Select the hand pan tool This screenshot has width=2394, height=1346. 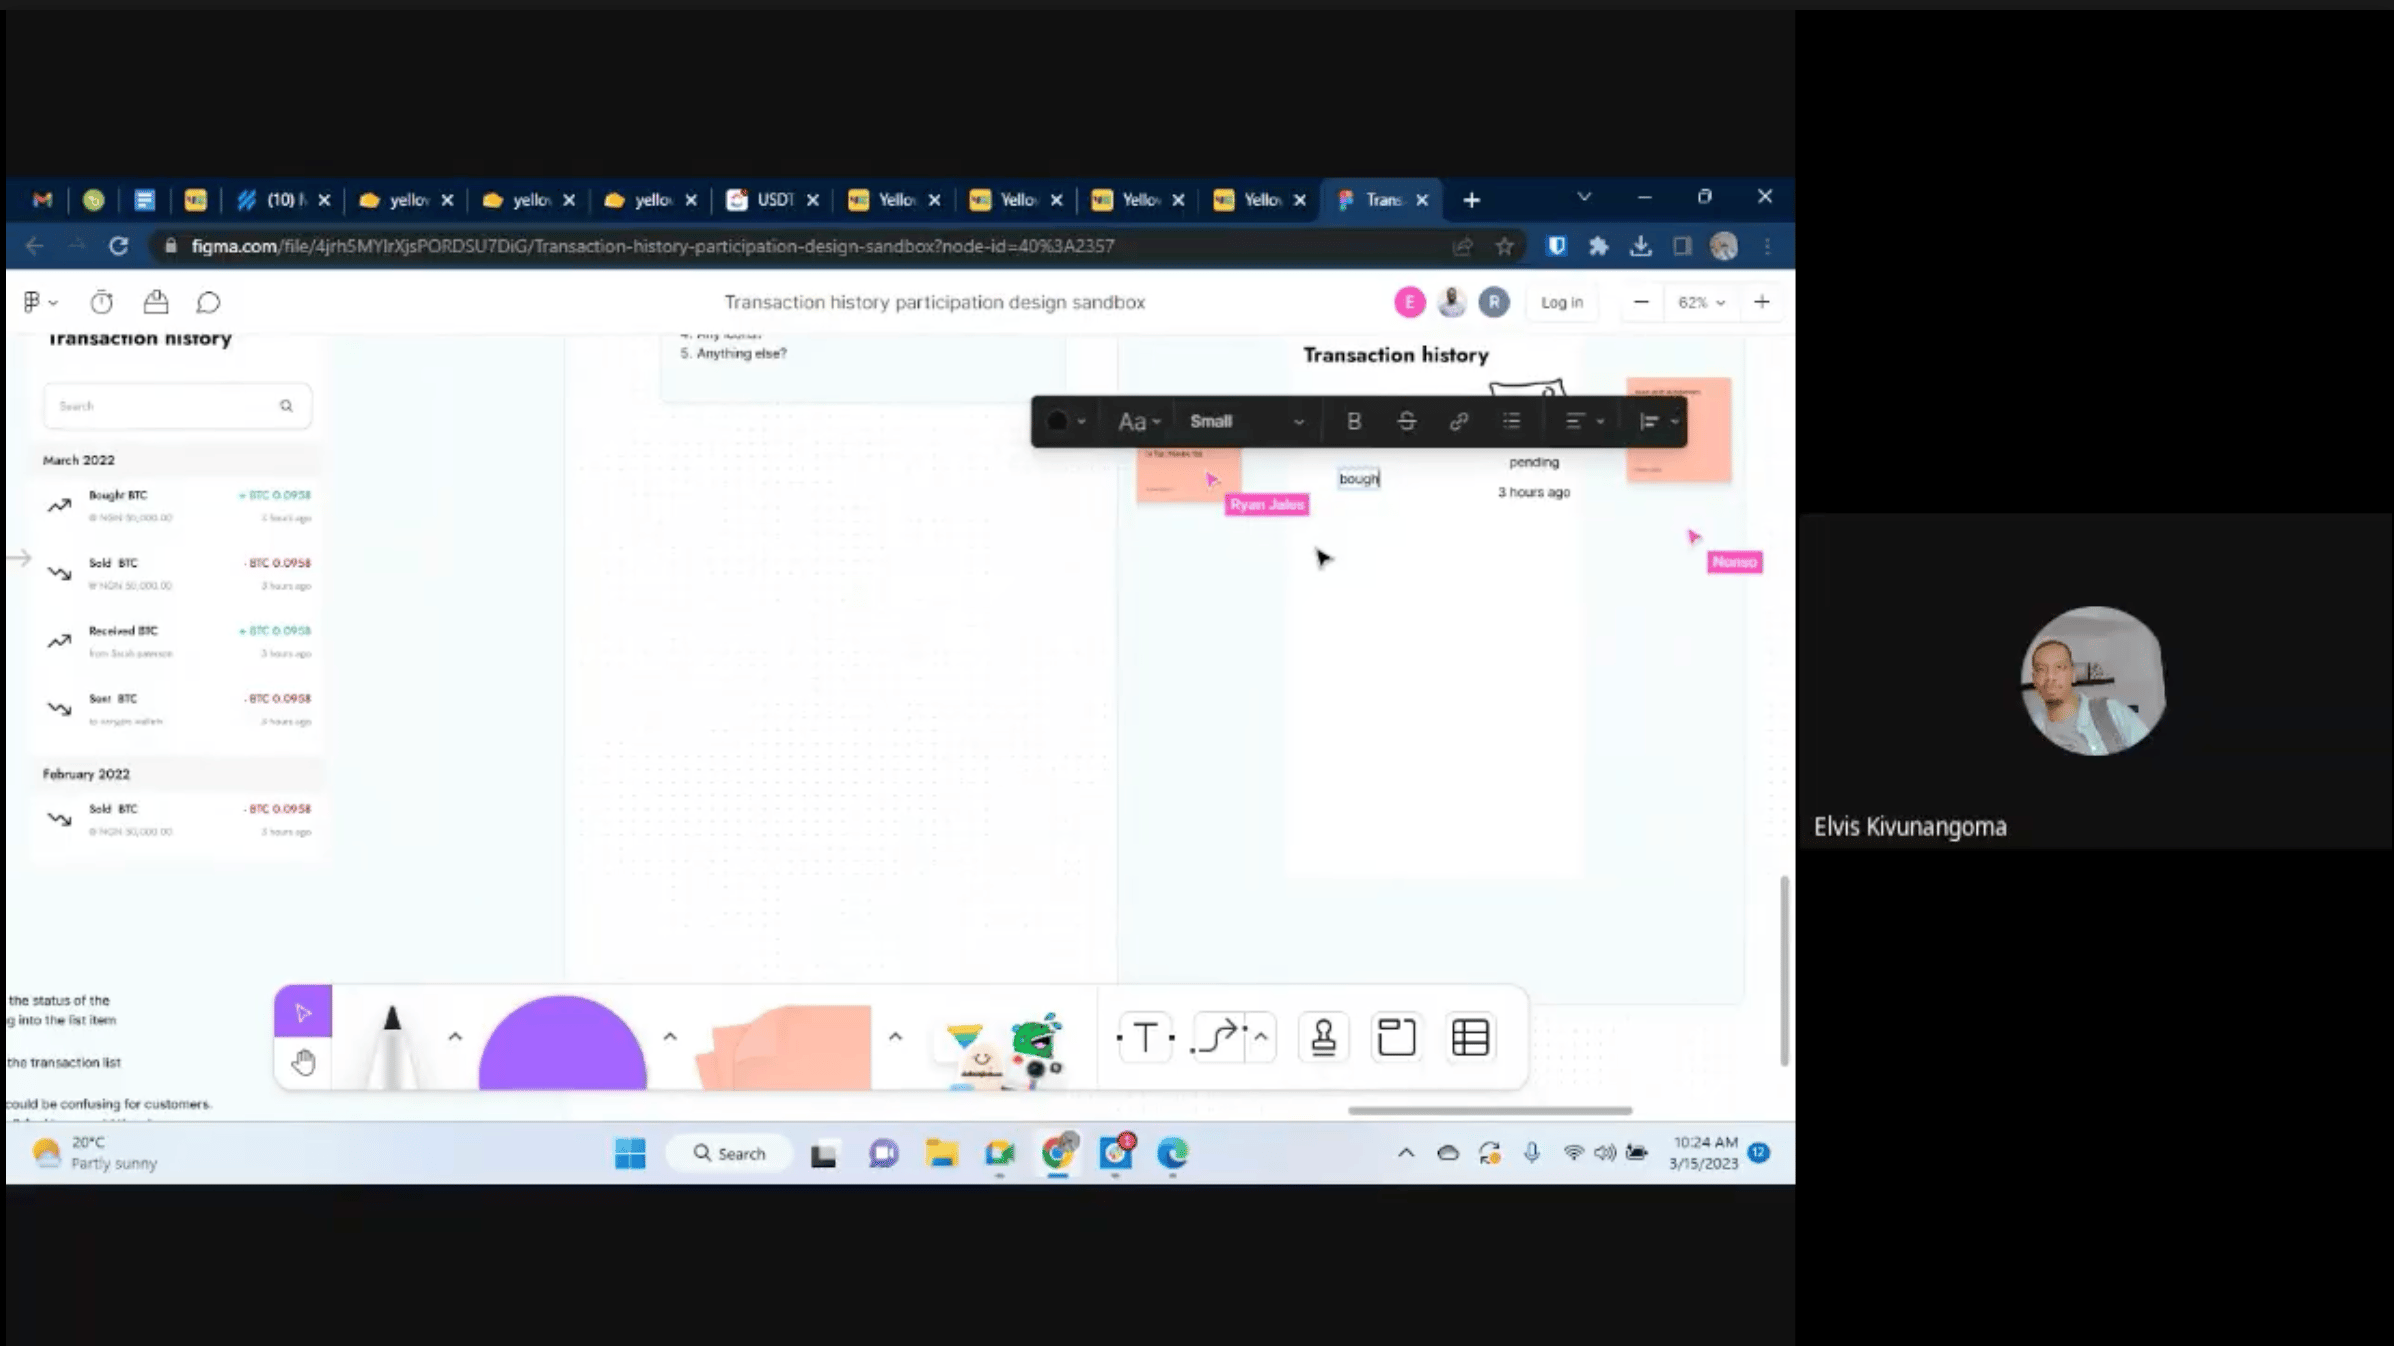point(303,1062)
